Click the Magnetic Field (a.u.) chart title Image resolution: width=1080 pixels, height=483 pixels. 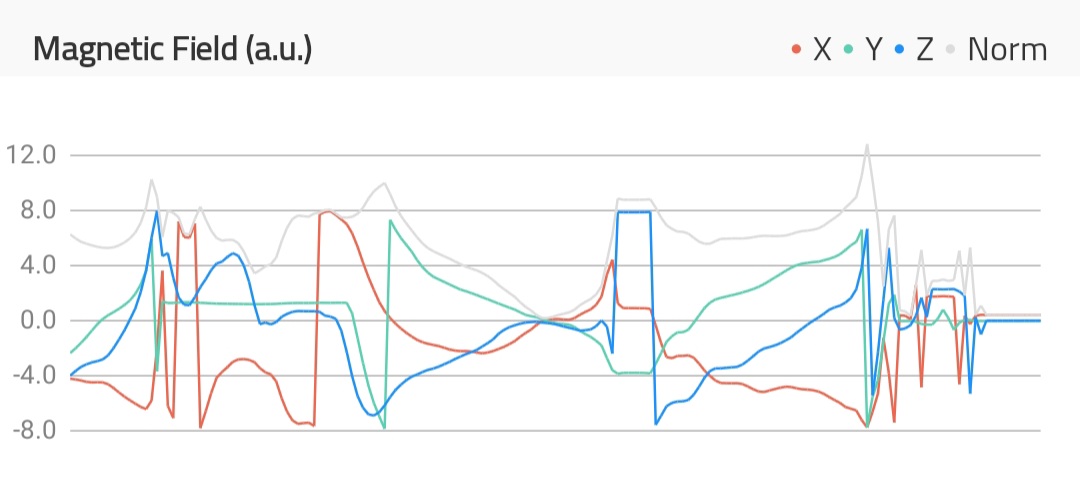point(172,49)
